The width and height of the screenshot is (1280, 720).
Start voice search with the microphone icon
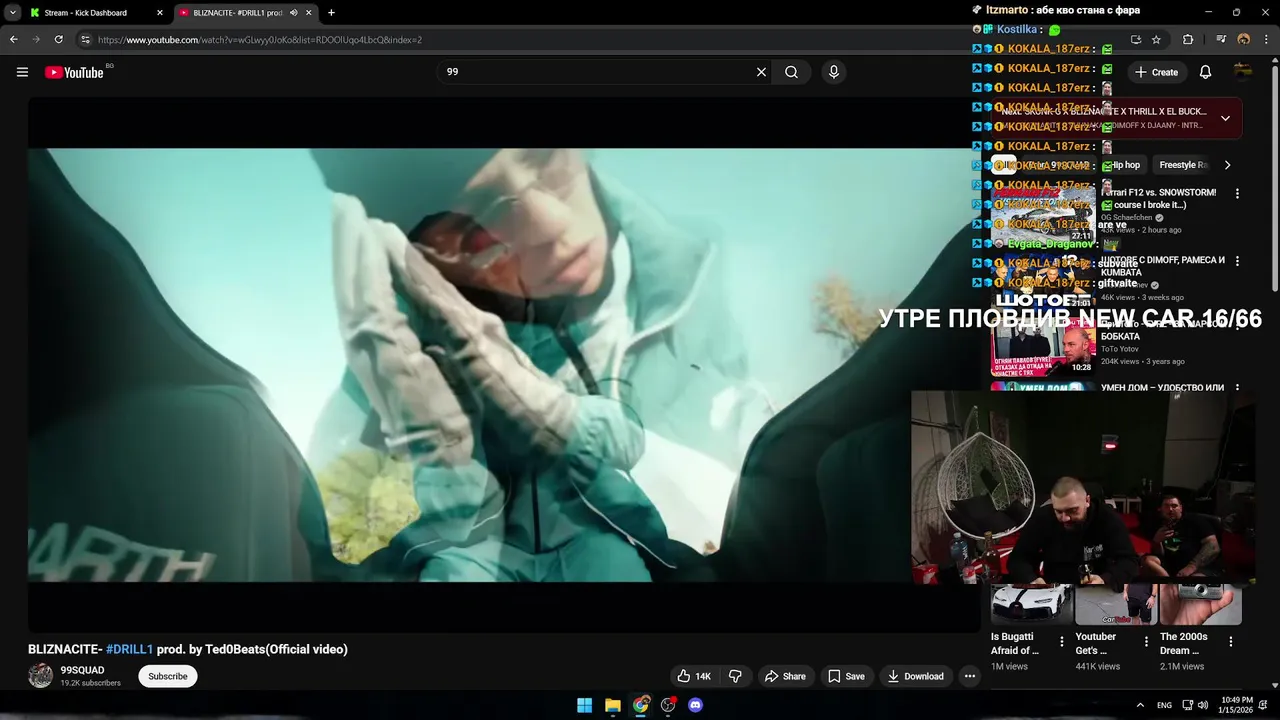[833, 72]
